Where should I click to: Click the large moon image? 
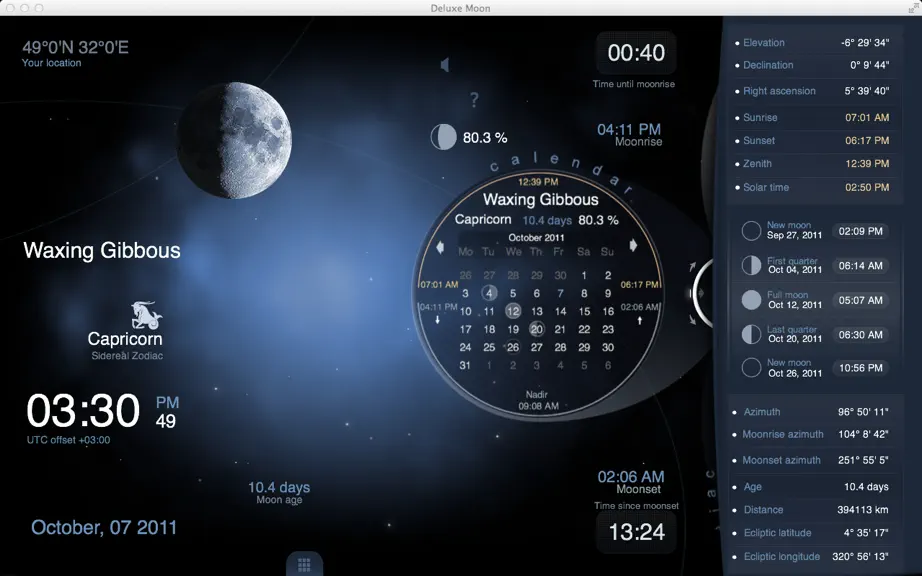tap(234, 140)
